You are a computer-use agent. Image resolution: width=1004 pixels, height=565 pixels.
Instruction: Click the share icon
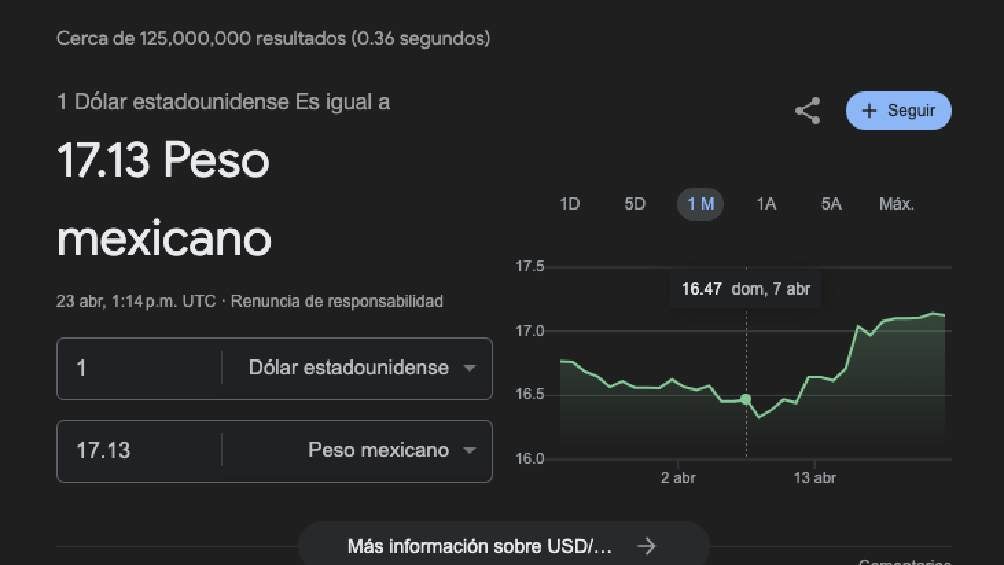(807, 111)
